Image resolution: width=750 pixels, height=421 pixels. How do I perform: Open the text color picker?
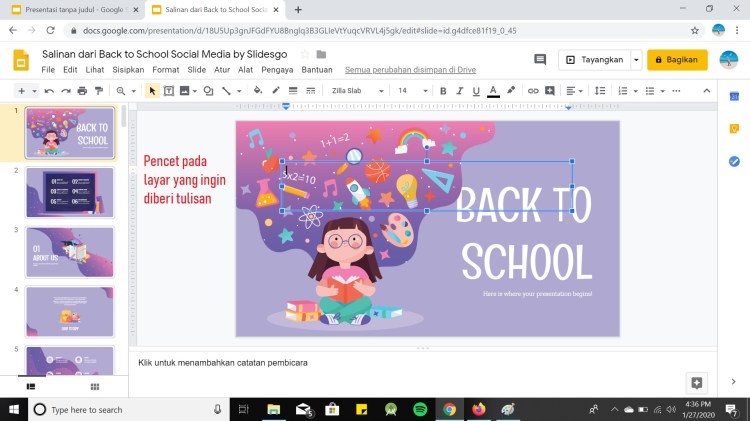pos(492,91)
